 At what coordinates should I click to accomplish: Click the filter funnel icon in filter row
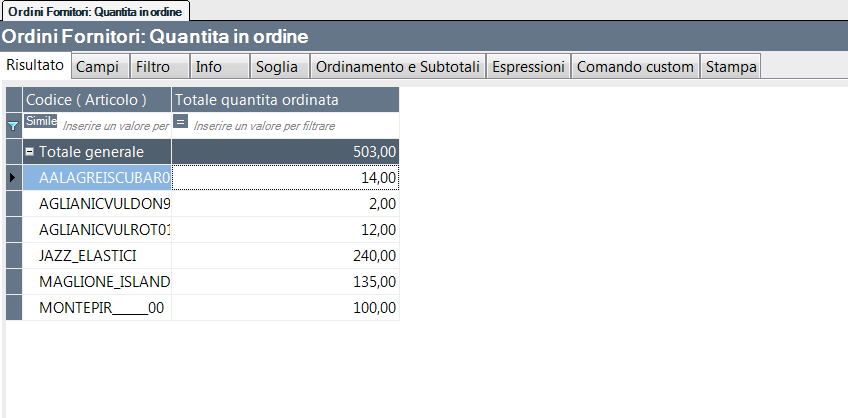[13, 126]
